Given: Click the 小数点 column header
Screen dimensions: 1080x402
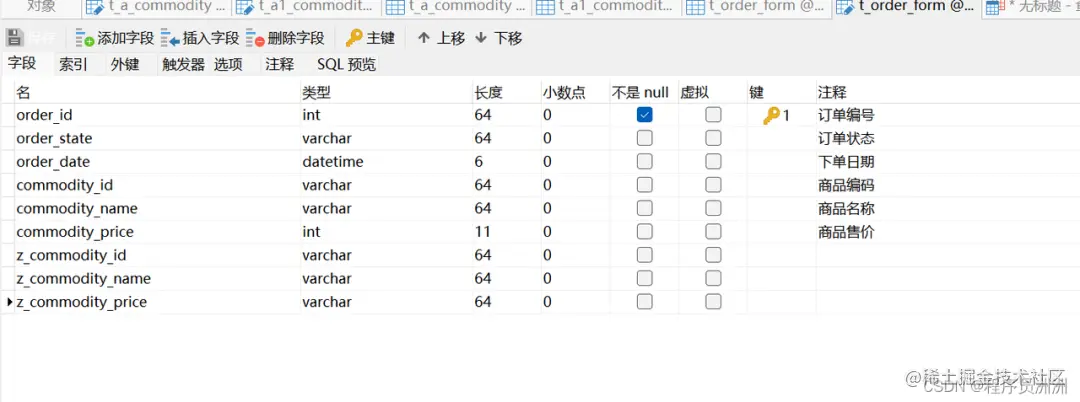Looking at the screenshot, I should [x=575, y=92].
